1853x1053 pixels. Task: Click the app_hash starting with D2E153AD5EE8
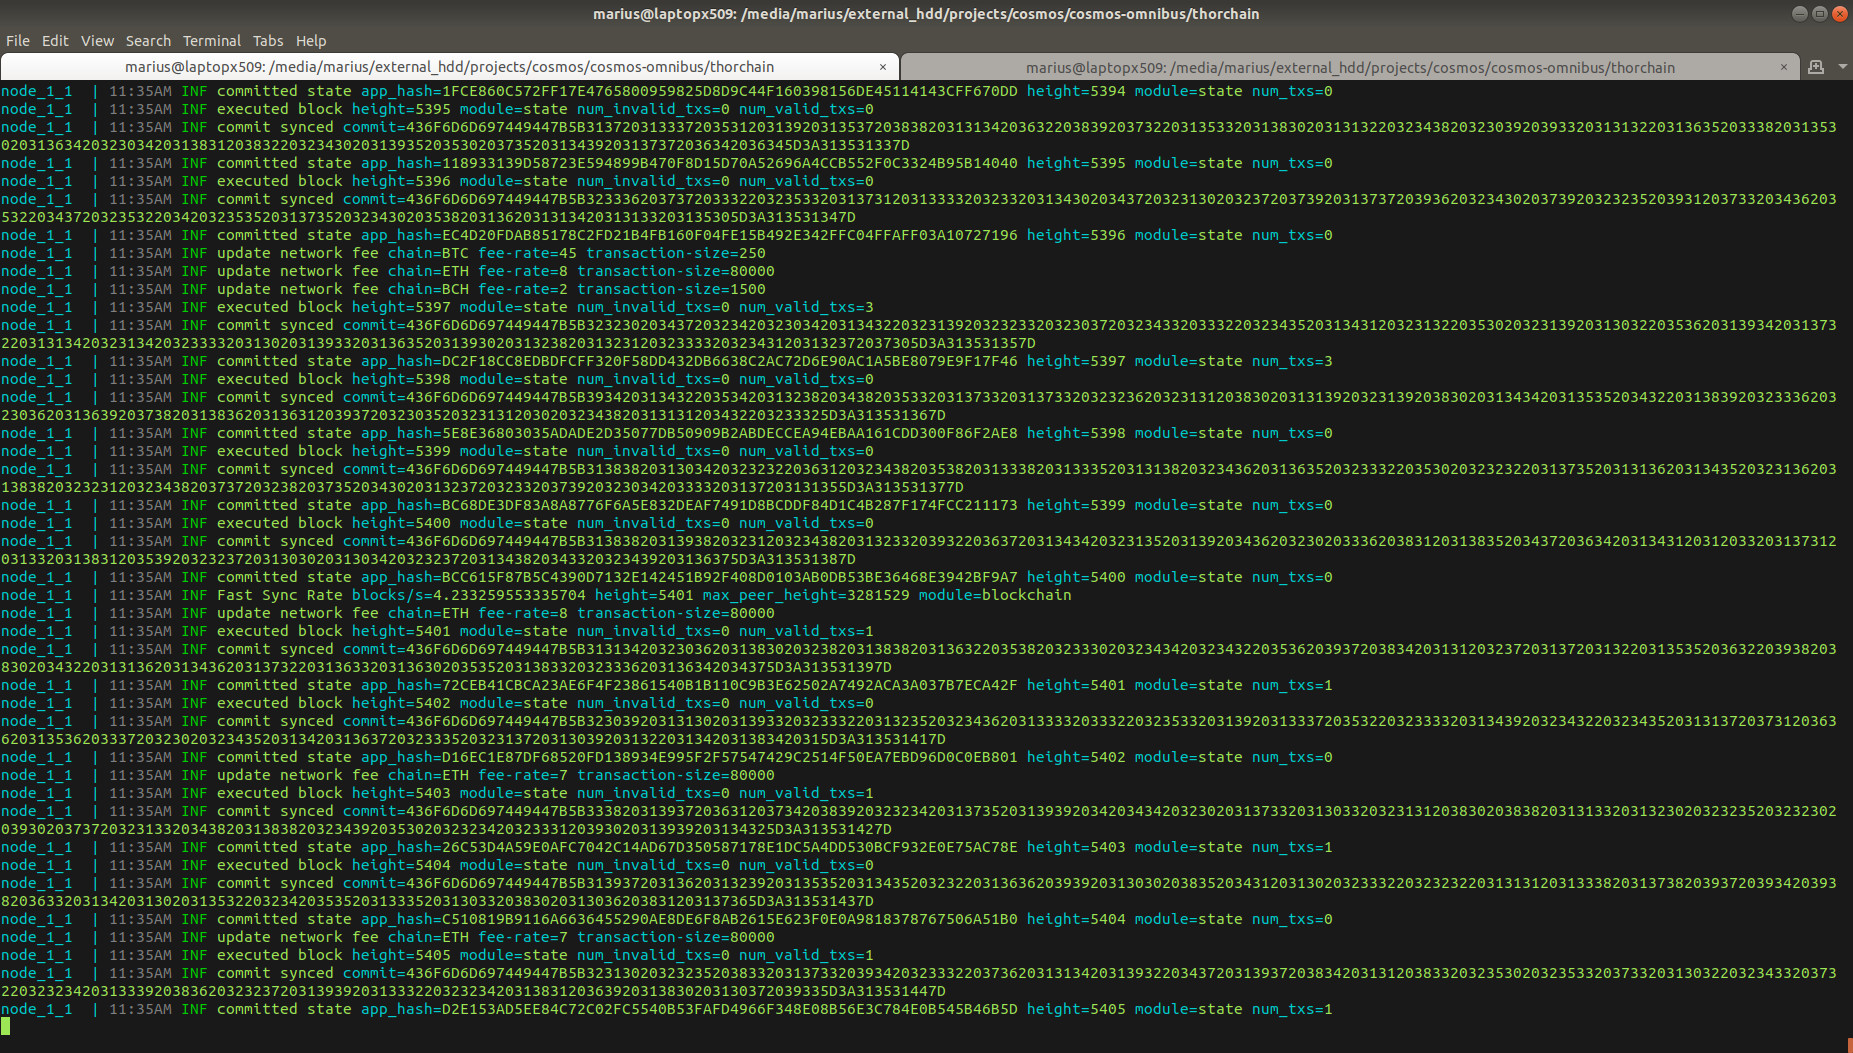click(689, 1009)
